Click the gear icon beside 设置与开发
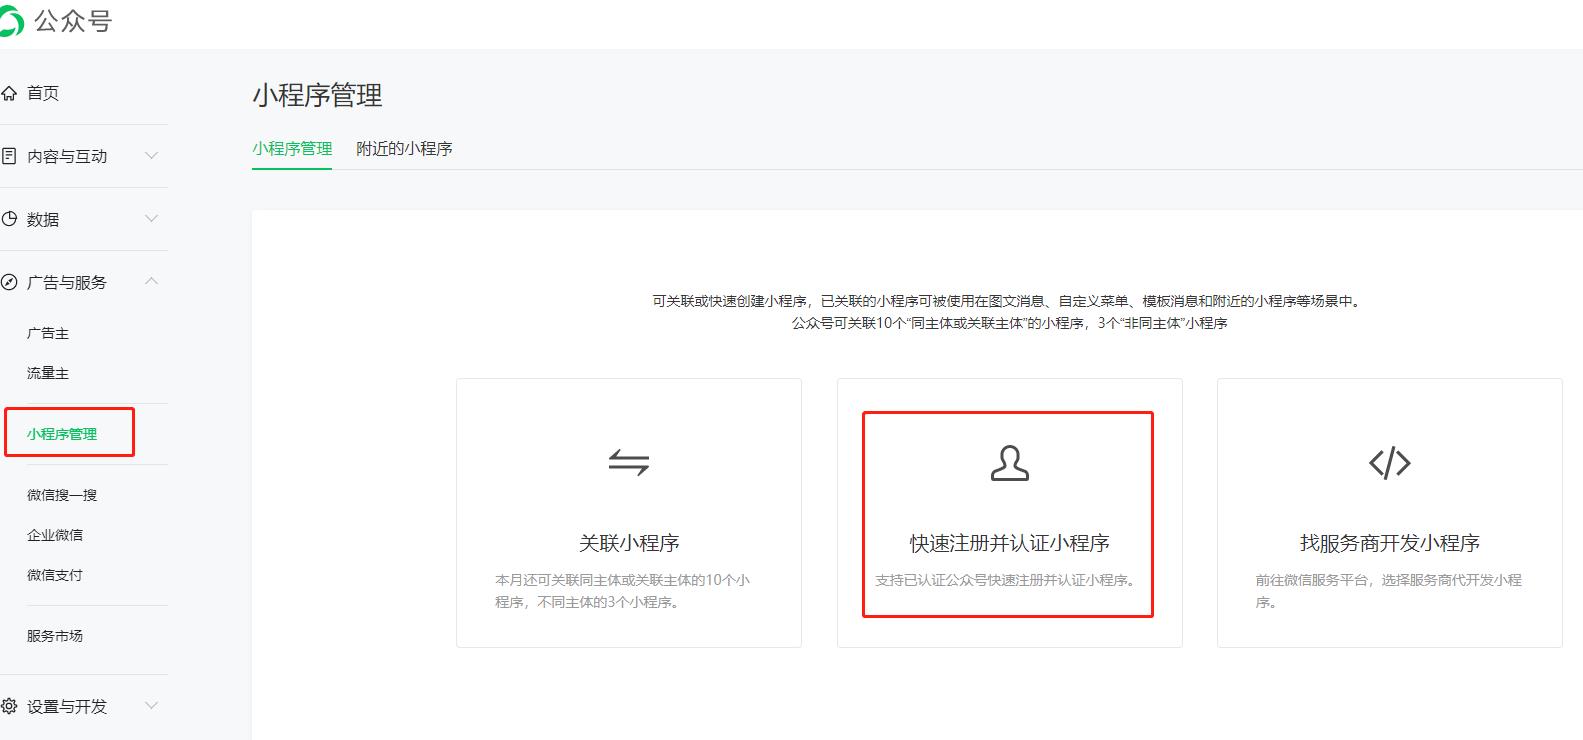The image size is (1583, 740). click(x=9, y=706)
